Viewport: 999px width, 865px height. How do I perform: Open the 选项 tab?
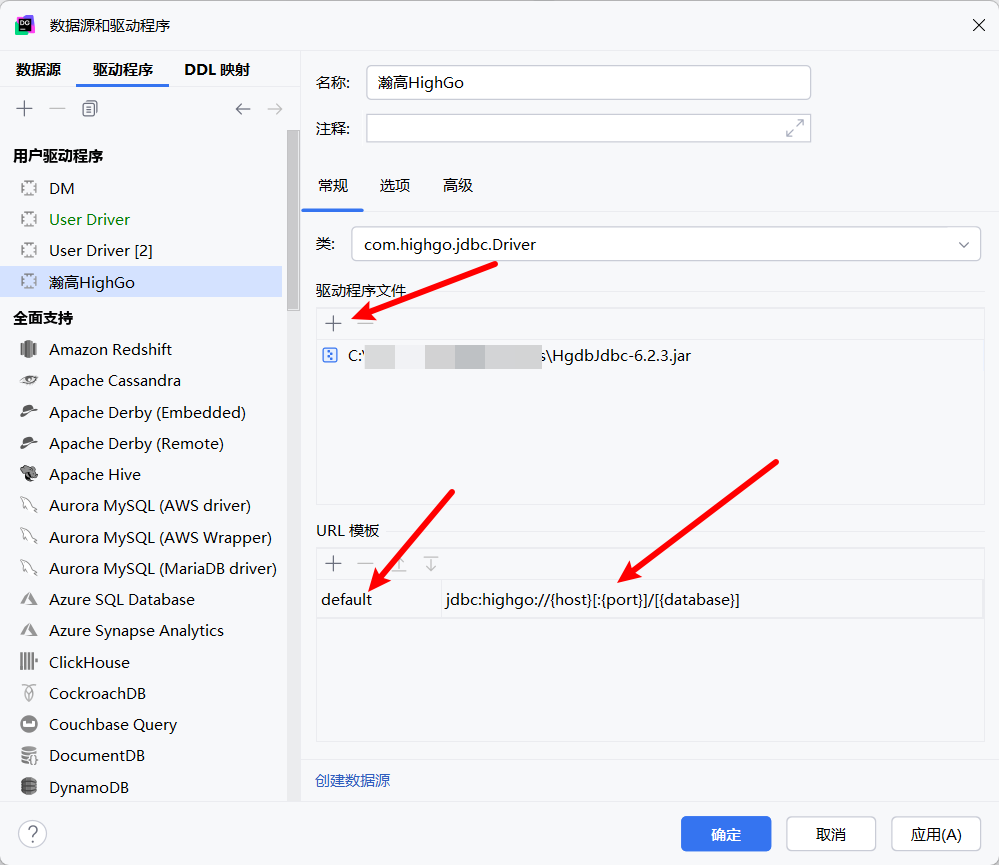point(394,185)
